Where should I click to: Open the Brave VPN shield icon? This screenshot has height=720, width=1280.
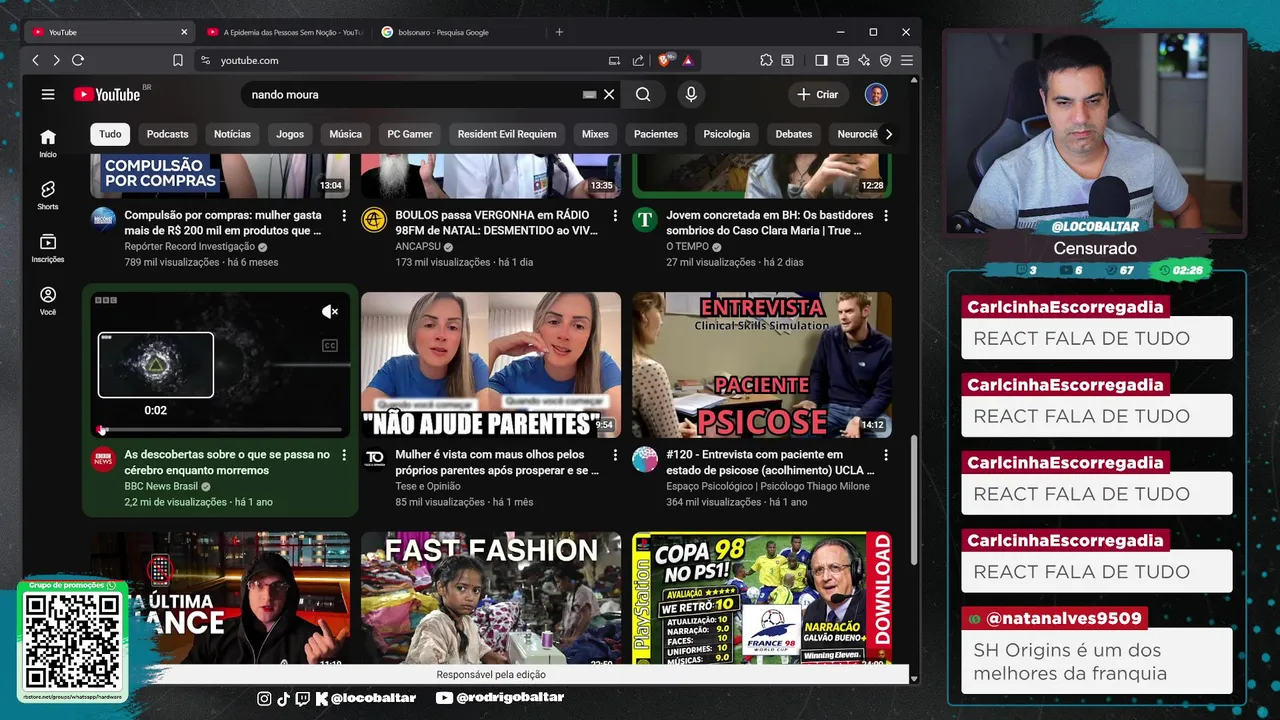pos(885,60)
